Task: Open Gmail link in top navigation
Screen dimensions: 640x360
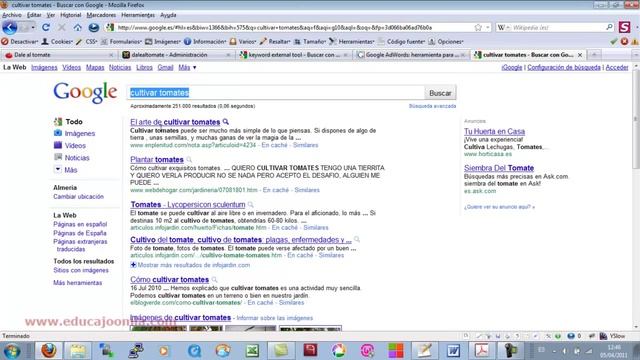Action: 165,67
